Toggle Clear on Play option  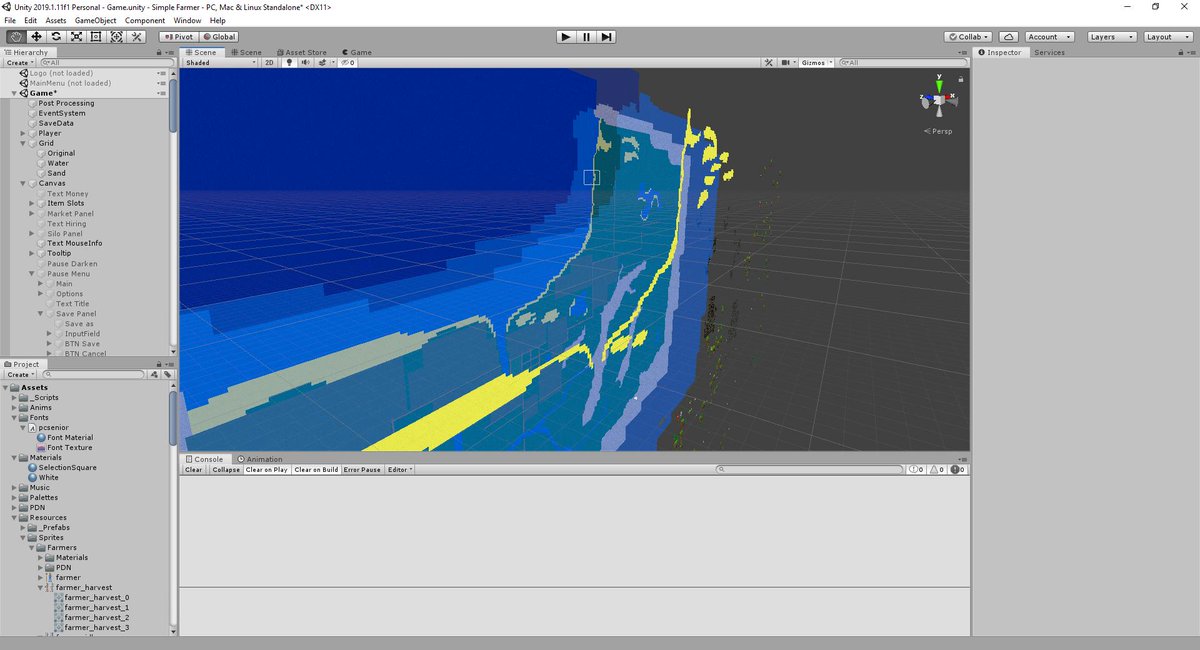(x=267, y=470)
